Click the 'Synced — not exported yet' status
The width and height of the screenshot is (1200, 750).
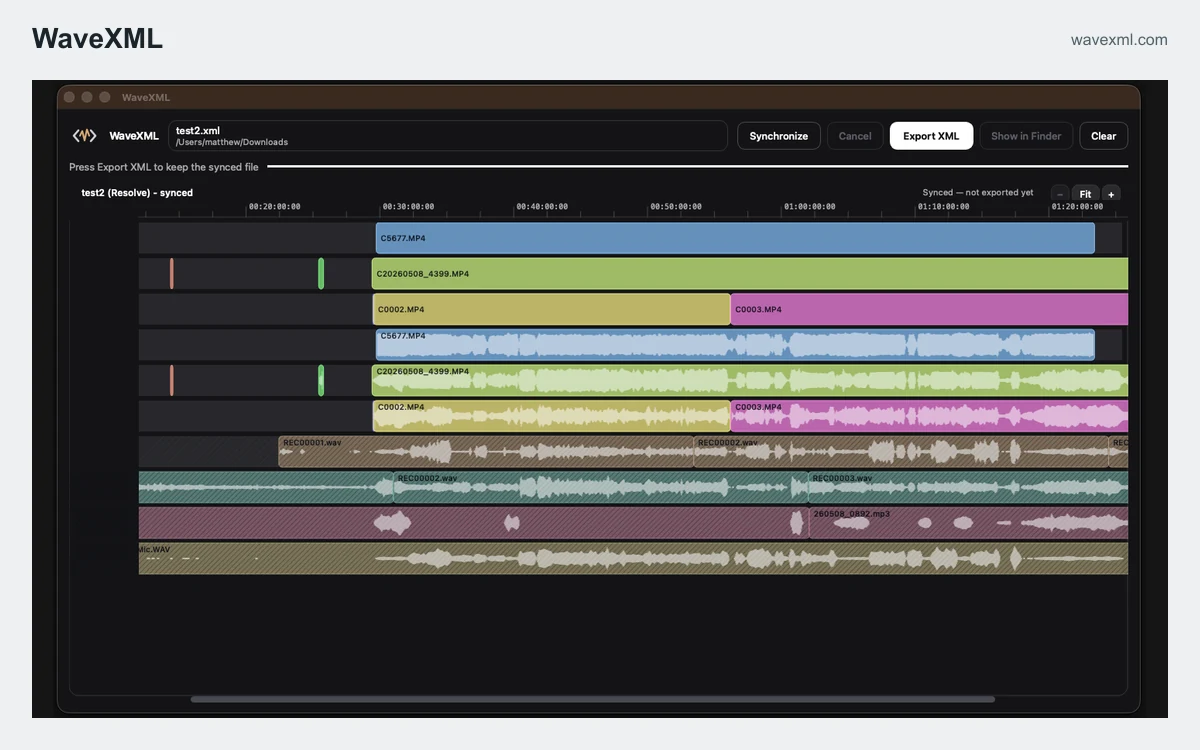coord(978,193)
